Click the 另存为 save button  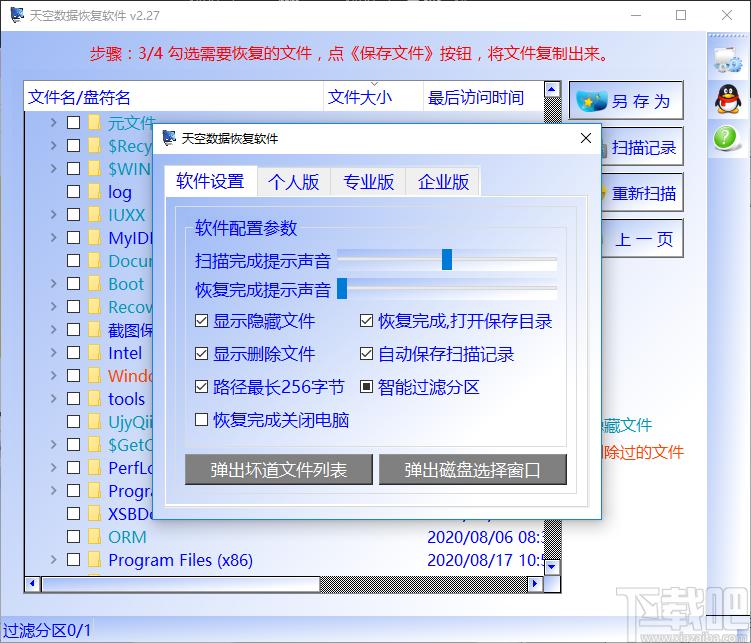click(x=626, y=101)
